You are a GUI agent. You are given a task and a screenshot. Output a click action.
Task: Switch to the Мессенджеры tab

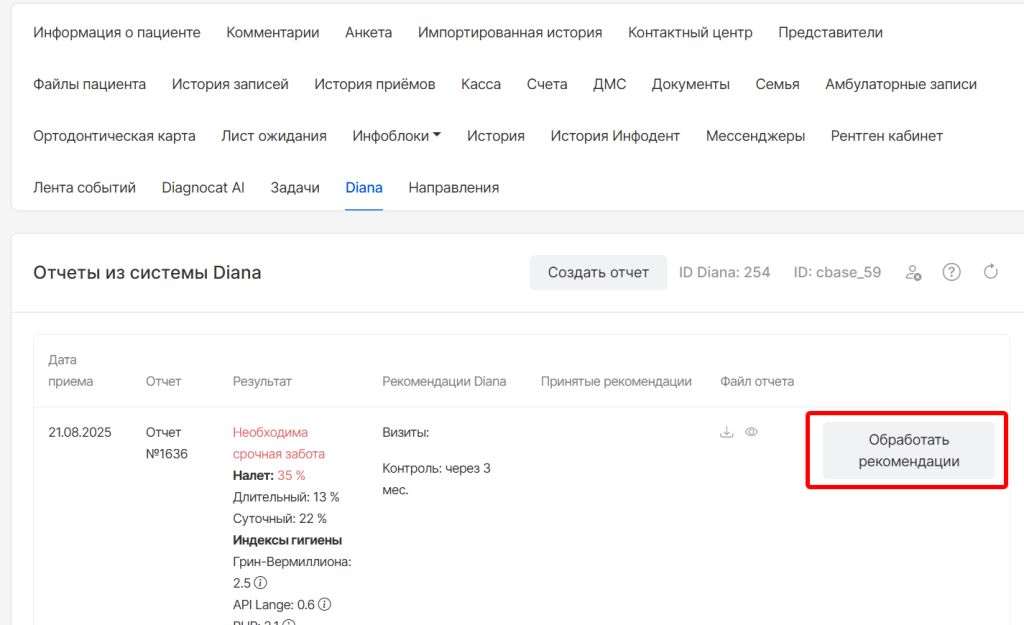click(755, 136)
